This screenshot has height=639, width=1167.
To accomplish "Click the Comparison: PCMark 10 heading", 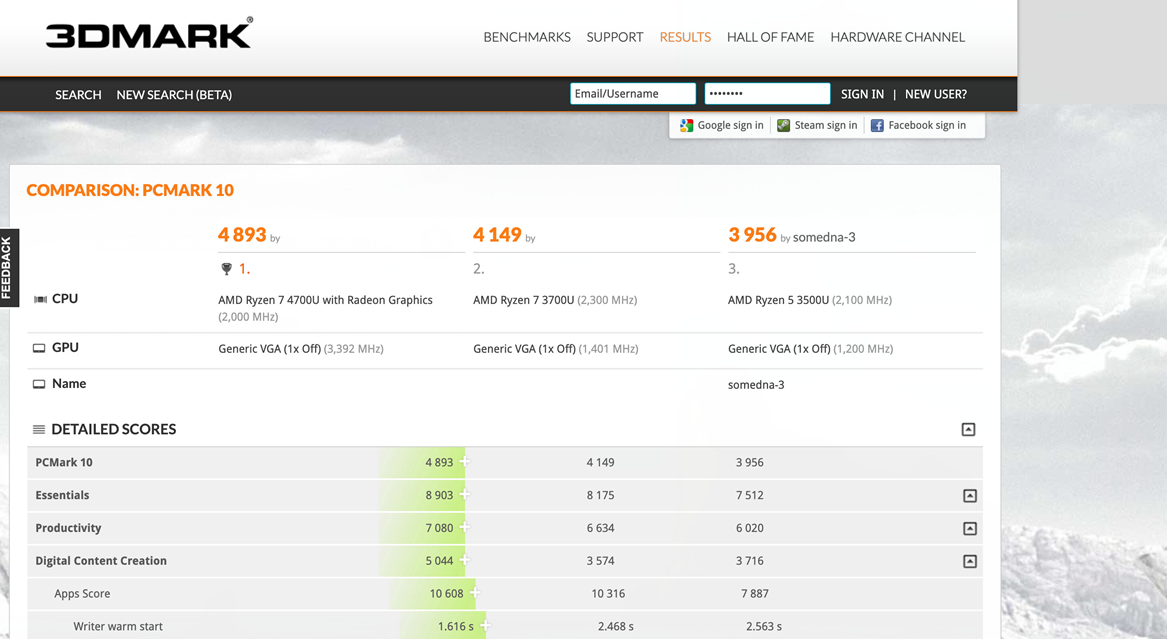I will (130, 190).
